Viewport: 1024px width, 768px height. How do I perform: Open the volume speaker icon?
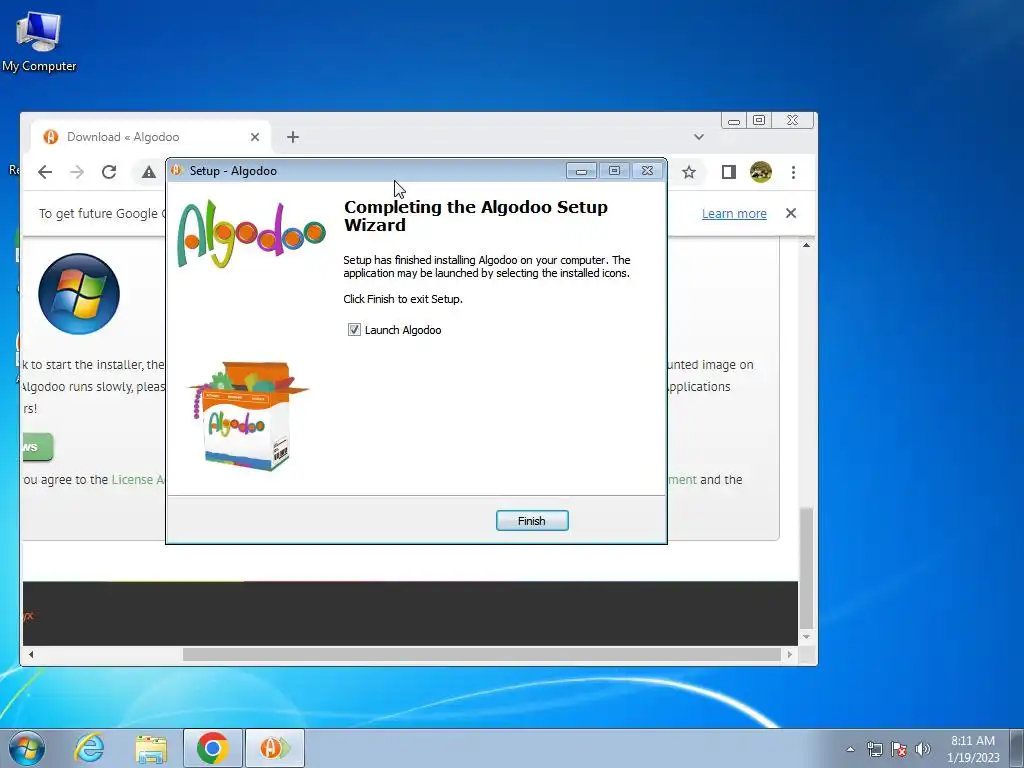pyautogui.click(x=923, y=749)
